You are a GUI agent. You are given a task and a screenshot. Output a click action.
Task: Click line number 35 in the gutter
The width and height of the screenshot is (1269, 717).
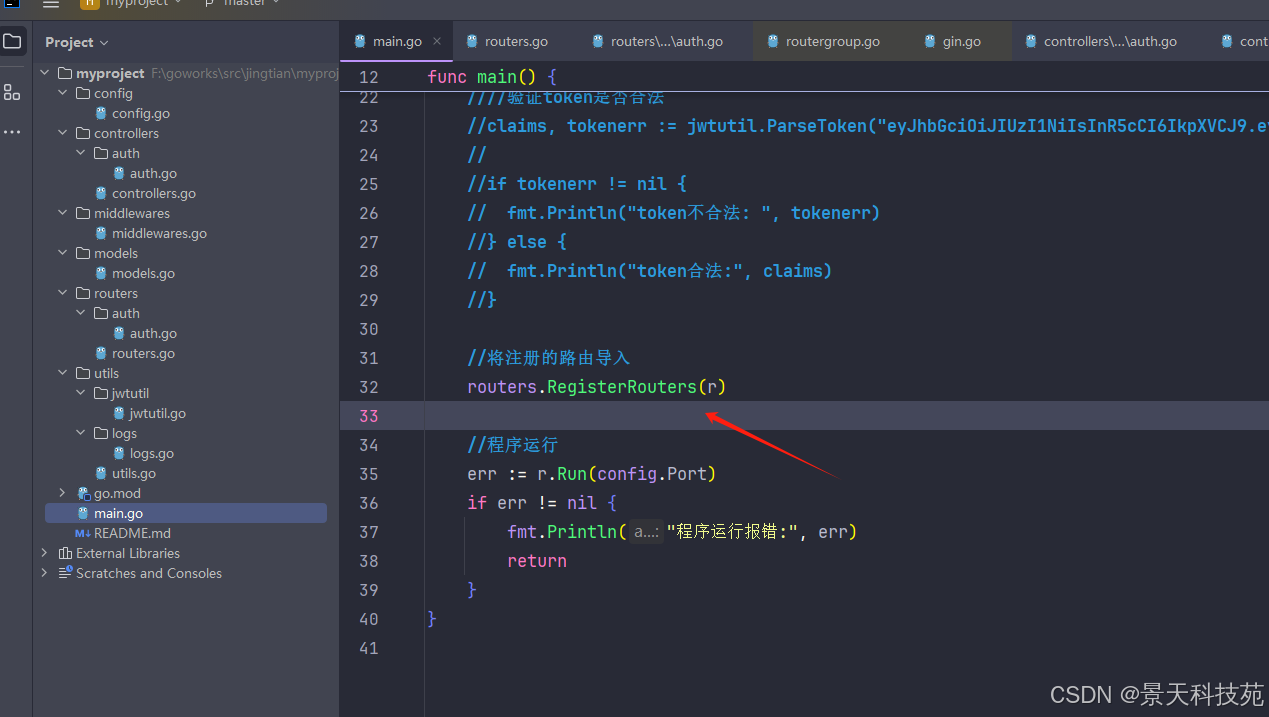[368, 474]
